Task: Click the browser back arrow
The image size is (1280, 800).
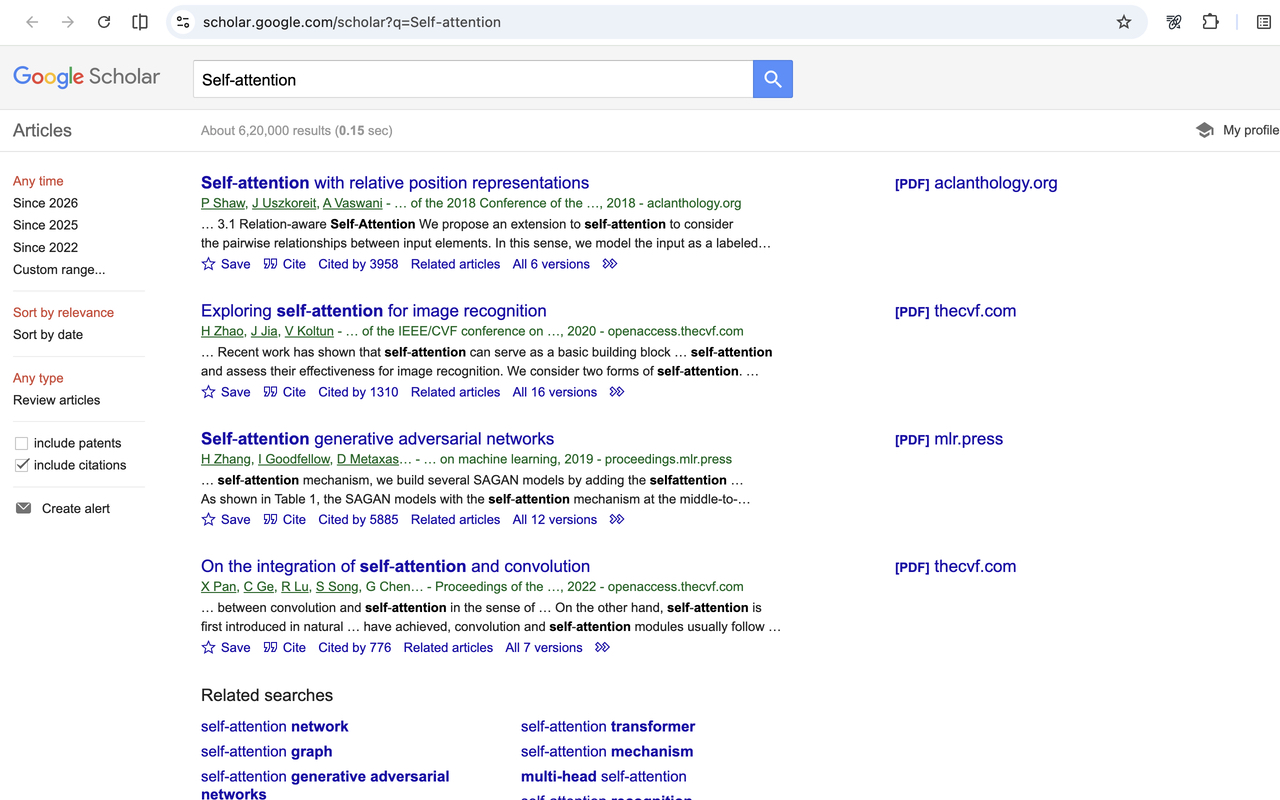Action: pos(32,22)
